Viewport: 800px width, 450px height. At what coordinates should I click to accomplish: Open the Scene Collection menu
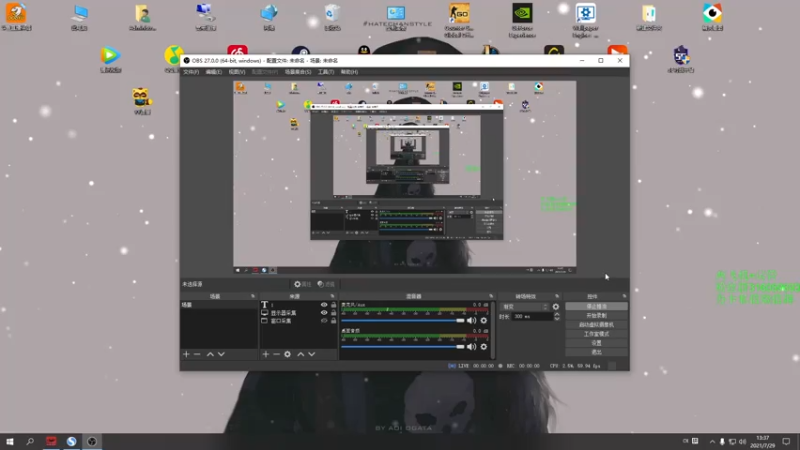coord(298,72)
